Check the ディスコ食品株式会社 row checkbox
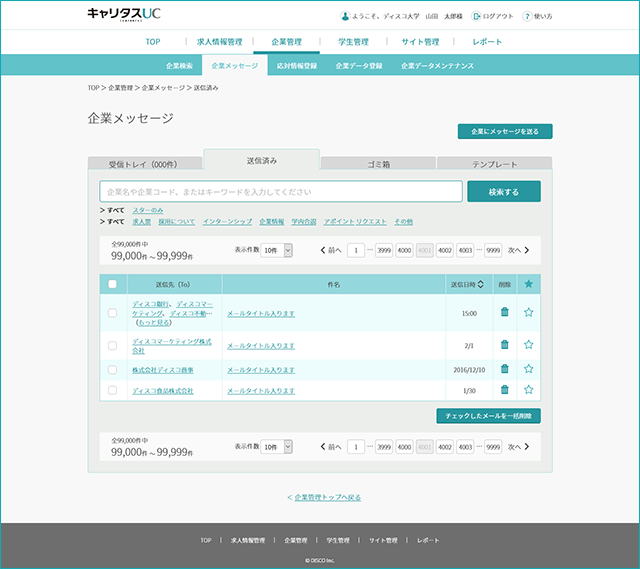The width and height of the screenshot is (640, 569). pos(112,390)
